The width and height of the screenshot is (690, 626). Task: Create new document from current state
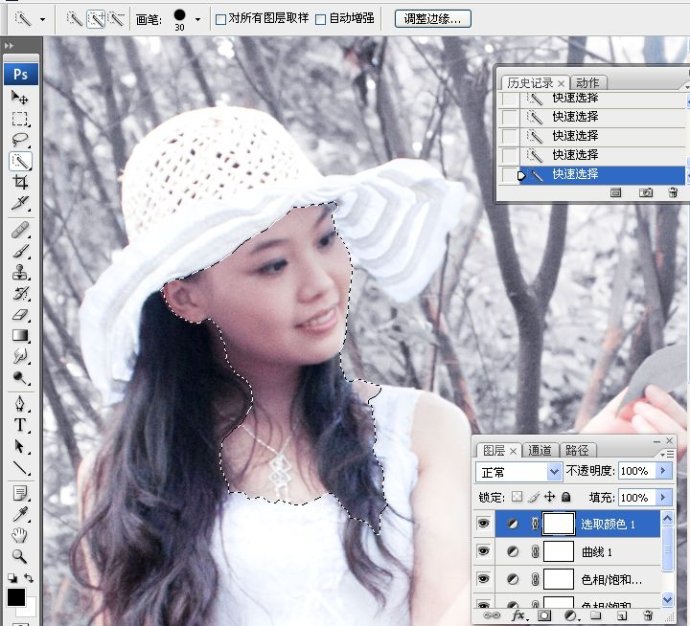tap(616, 193)
